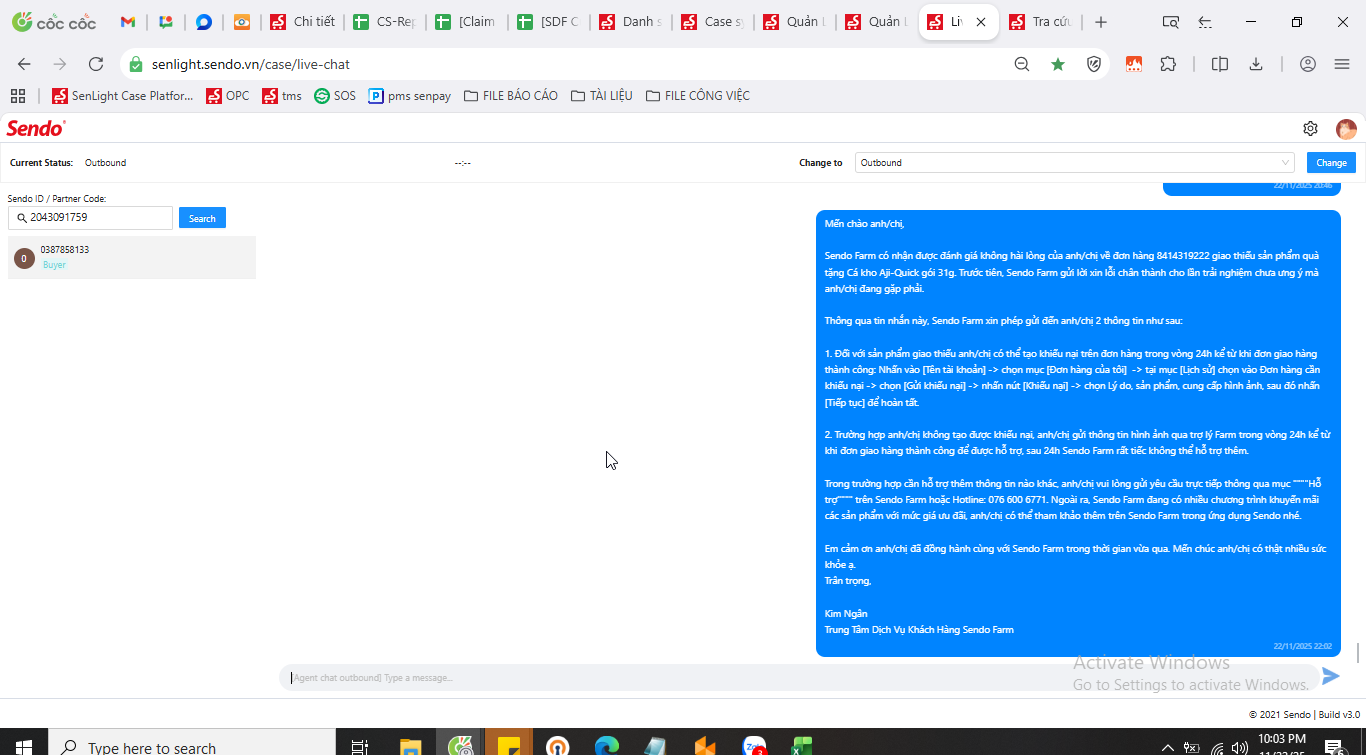The image size is (1366, 755).
Task: Open the browser main hamburger menu
Action: (1342, 64)
